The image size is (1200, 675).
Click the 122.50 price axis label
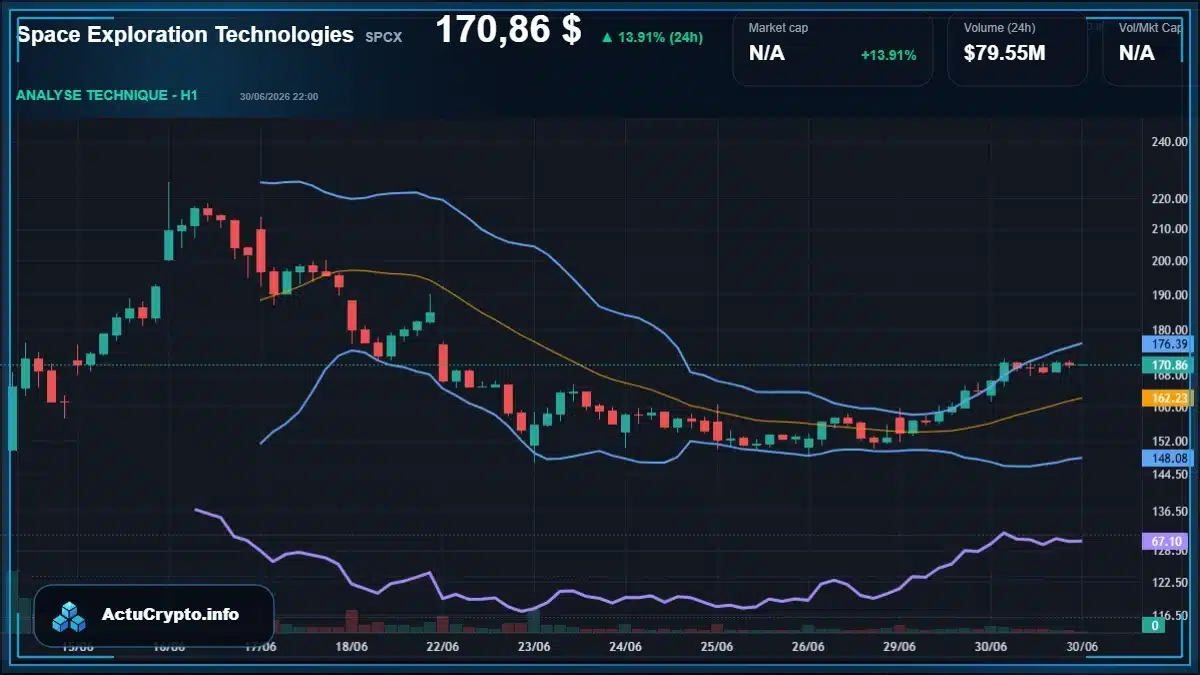1168,582
